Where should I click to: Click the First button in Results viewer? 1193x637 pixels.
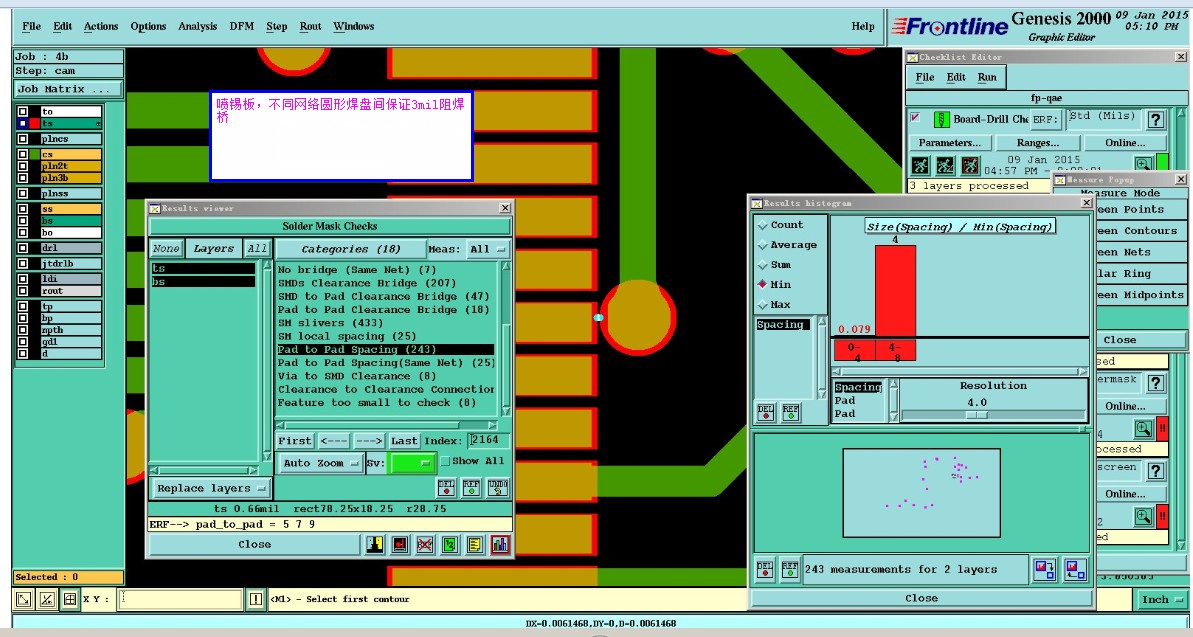[x=294, y=441]
